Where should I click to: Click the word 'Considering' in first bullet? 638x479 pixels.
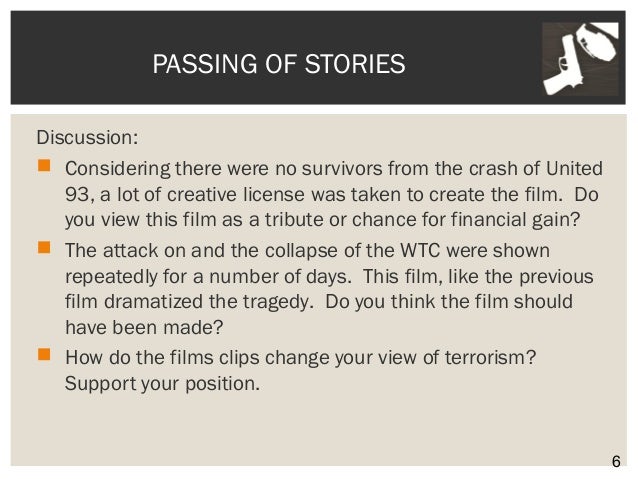click(x=118, y=168)
